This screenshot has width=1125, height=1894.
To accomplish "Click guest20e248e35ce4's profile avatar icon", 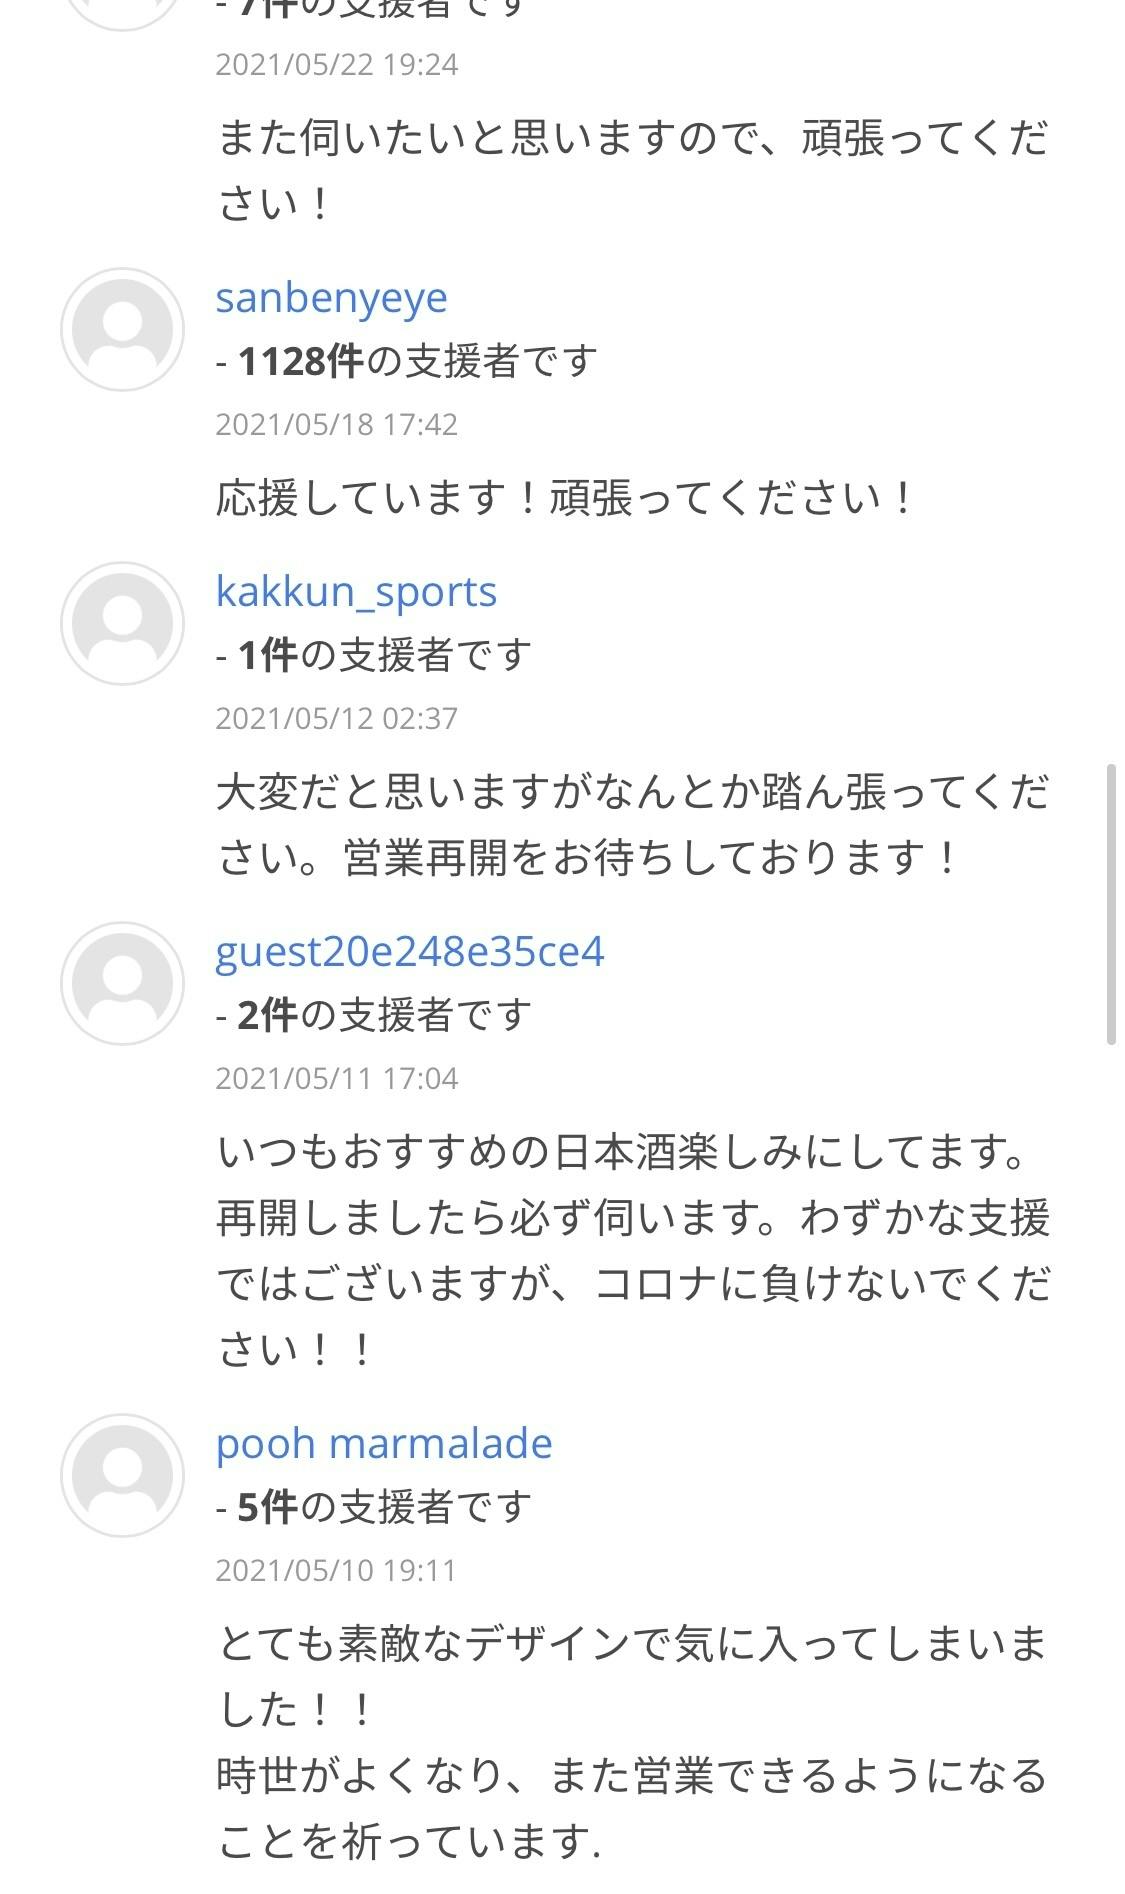I will (122, 983).
